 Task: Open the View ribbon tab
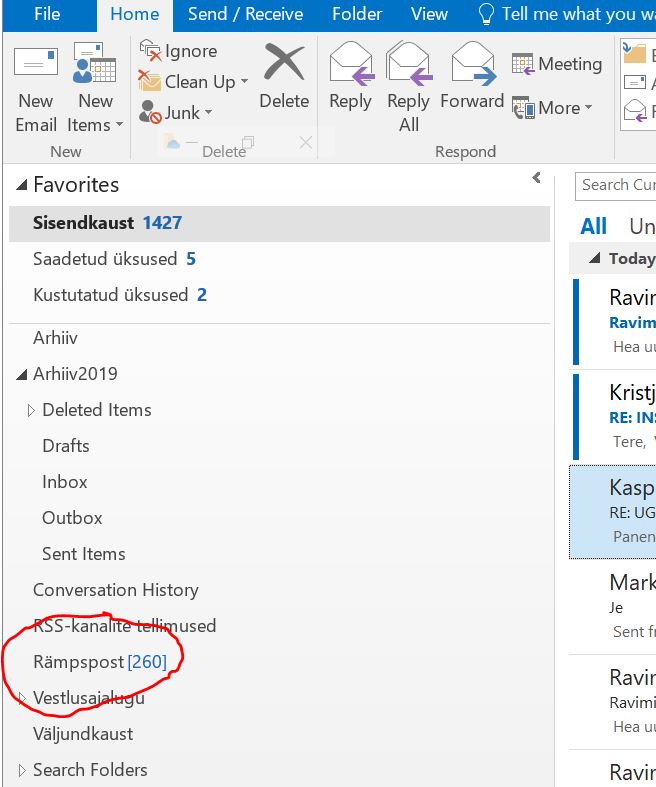pyautogui.click(x=429, y=14)
